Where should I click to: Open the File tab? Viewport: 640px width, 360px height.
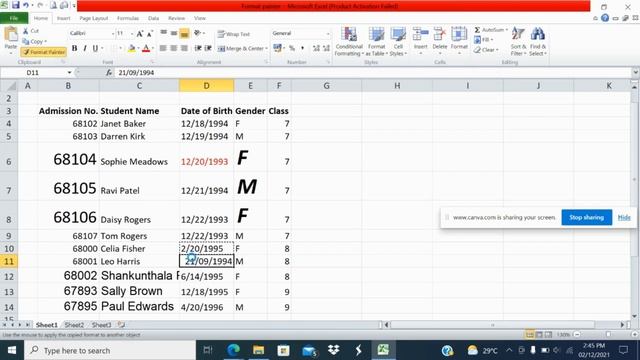tap(14, 18)
